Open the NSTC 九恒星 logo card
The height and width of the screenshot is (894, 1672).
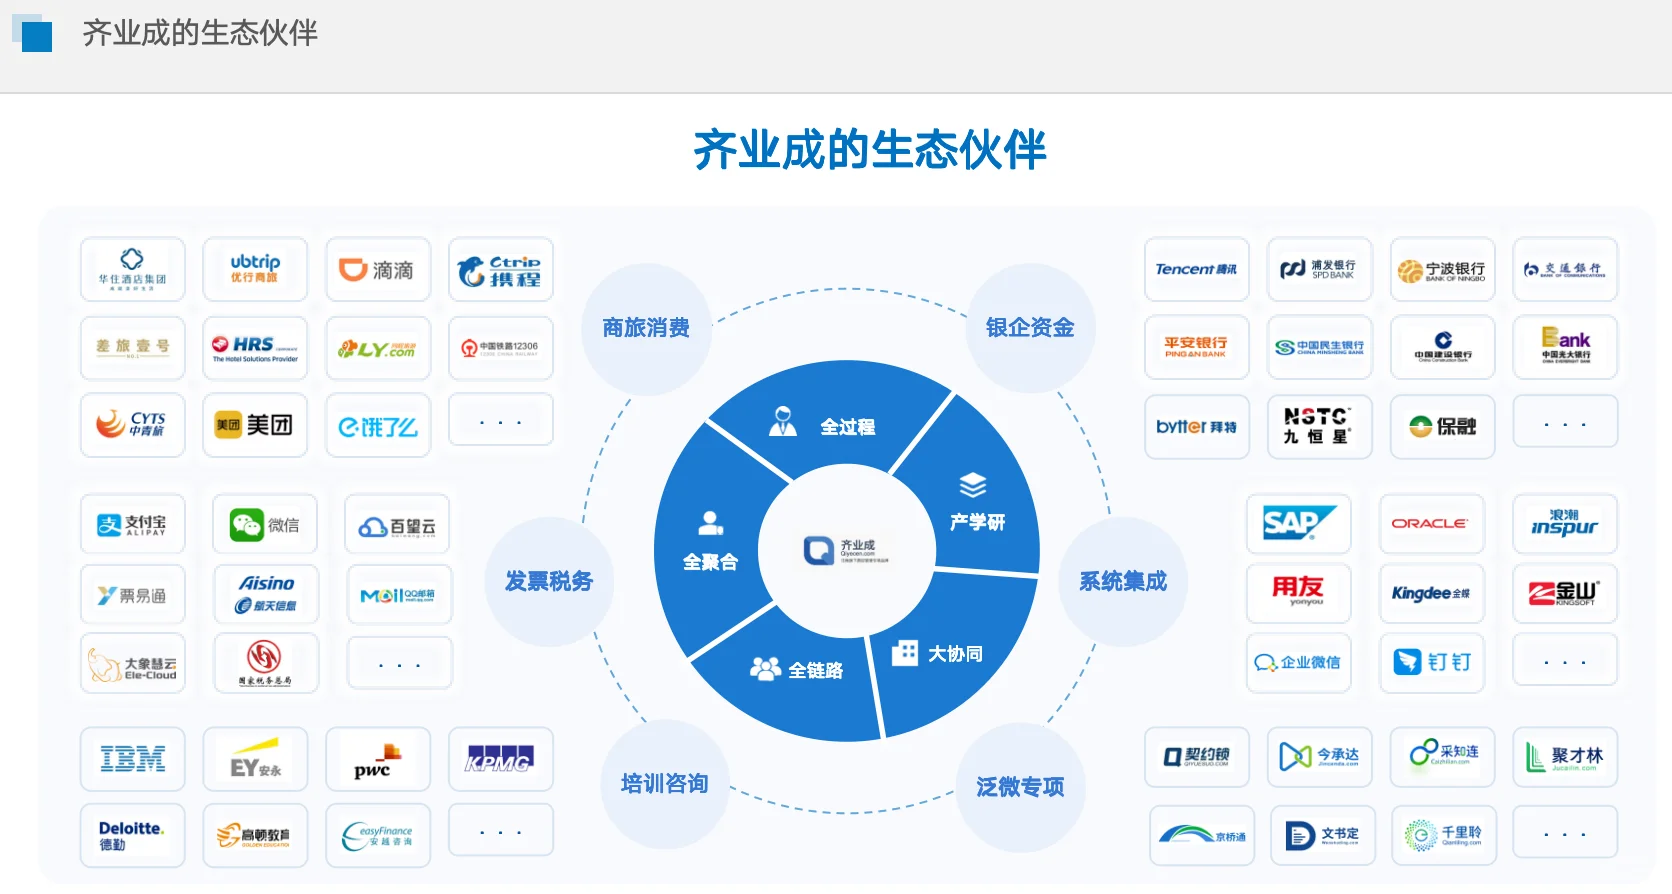[x=1320, y=427]
